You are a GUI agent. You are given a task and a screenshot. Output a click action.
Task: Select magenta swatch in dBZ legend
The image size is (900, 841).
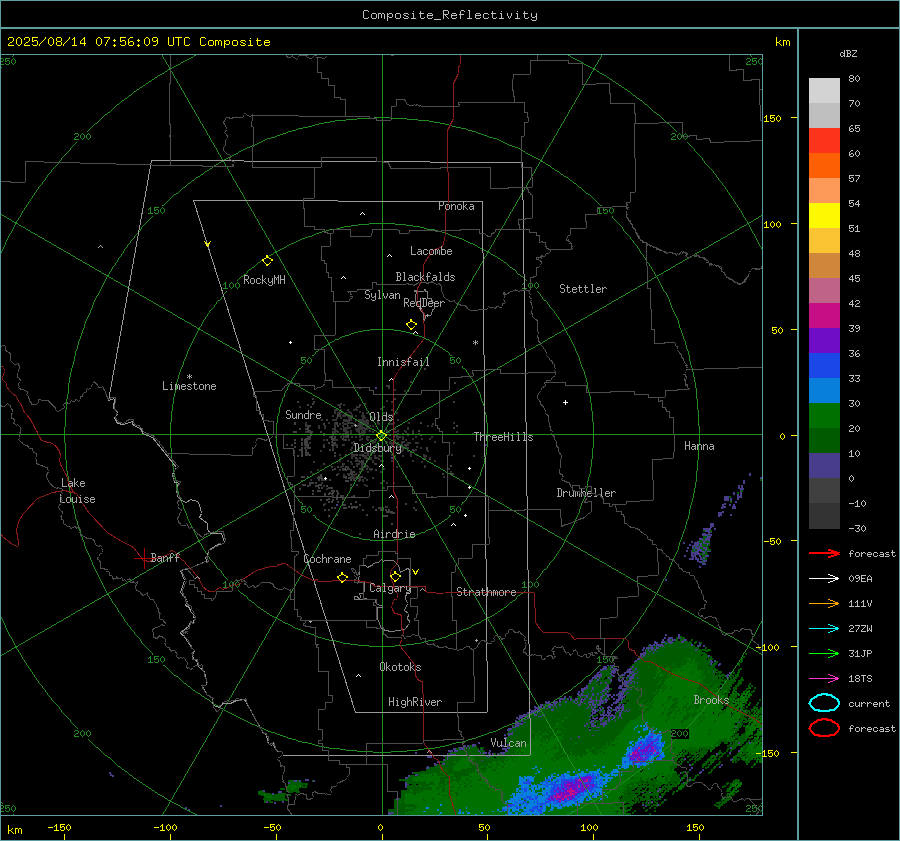click(x=824, y=315)
